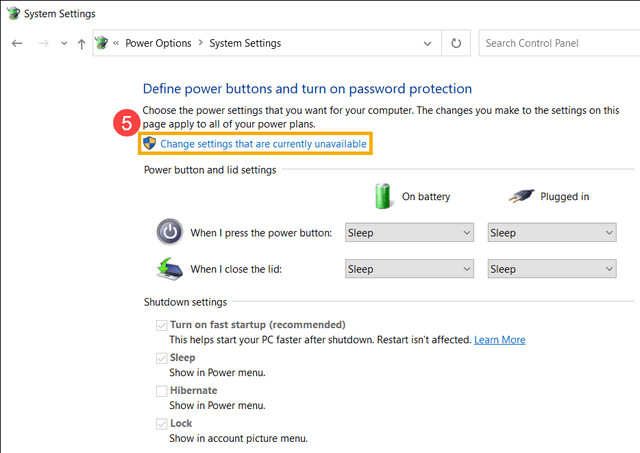Click the Refresh button in address bar
This screenshot has width=640, height=453.
pyautogui.click(x=456, y=43)
